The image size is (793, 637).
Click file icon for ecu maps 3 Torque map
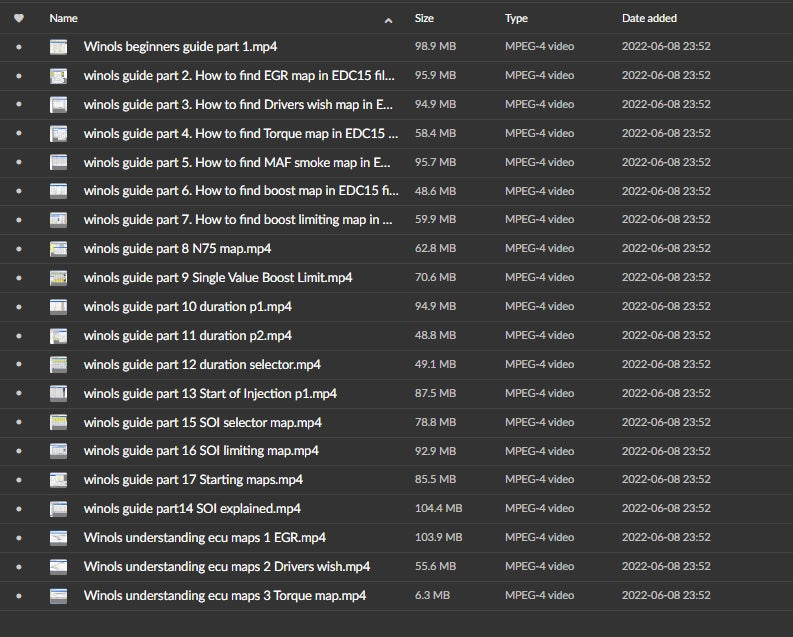(x=59, y=596)
